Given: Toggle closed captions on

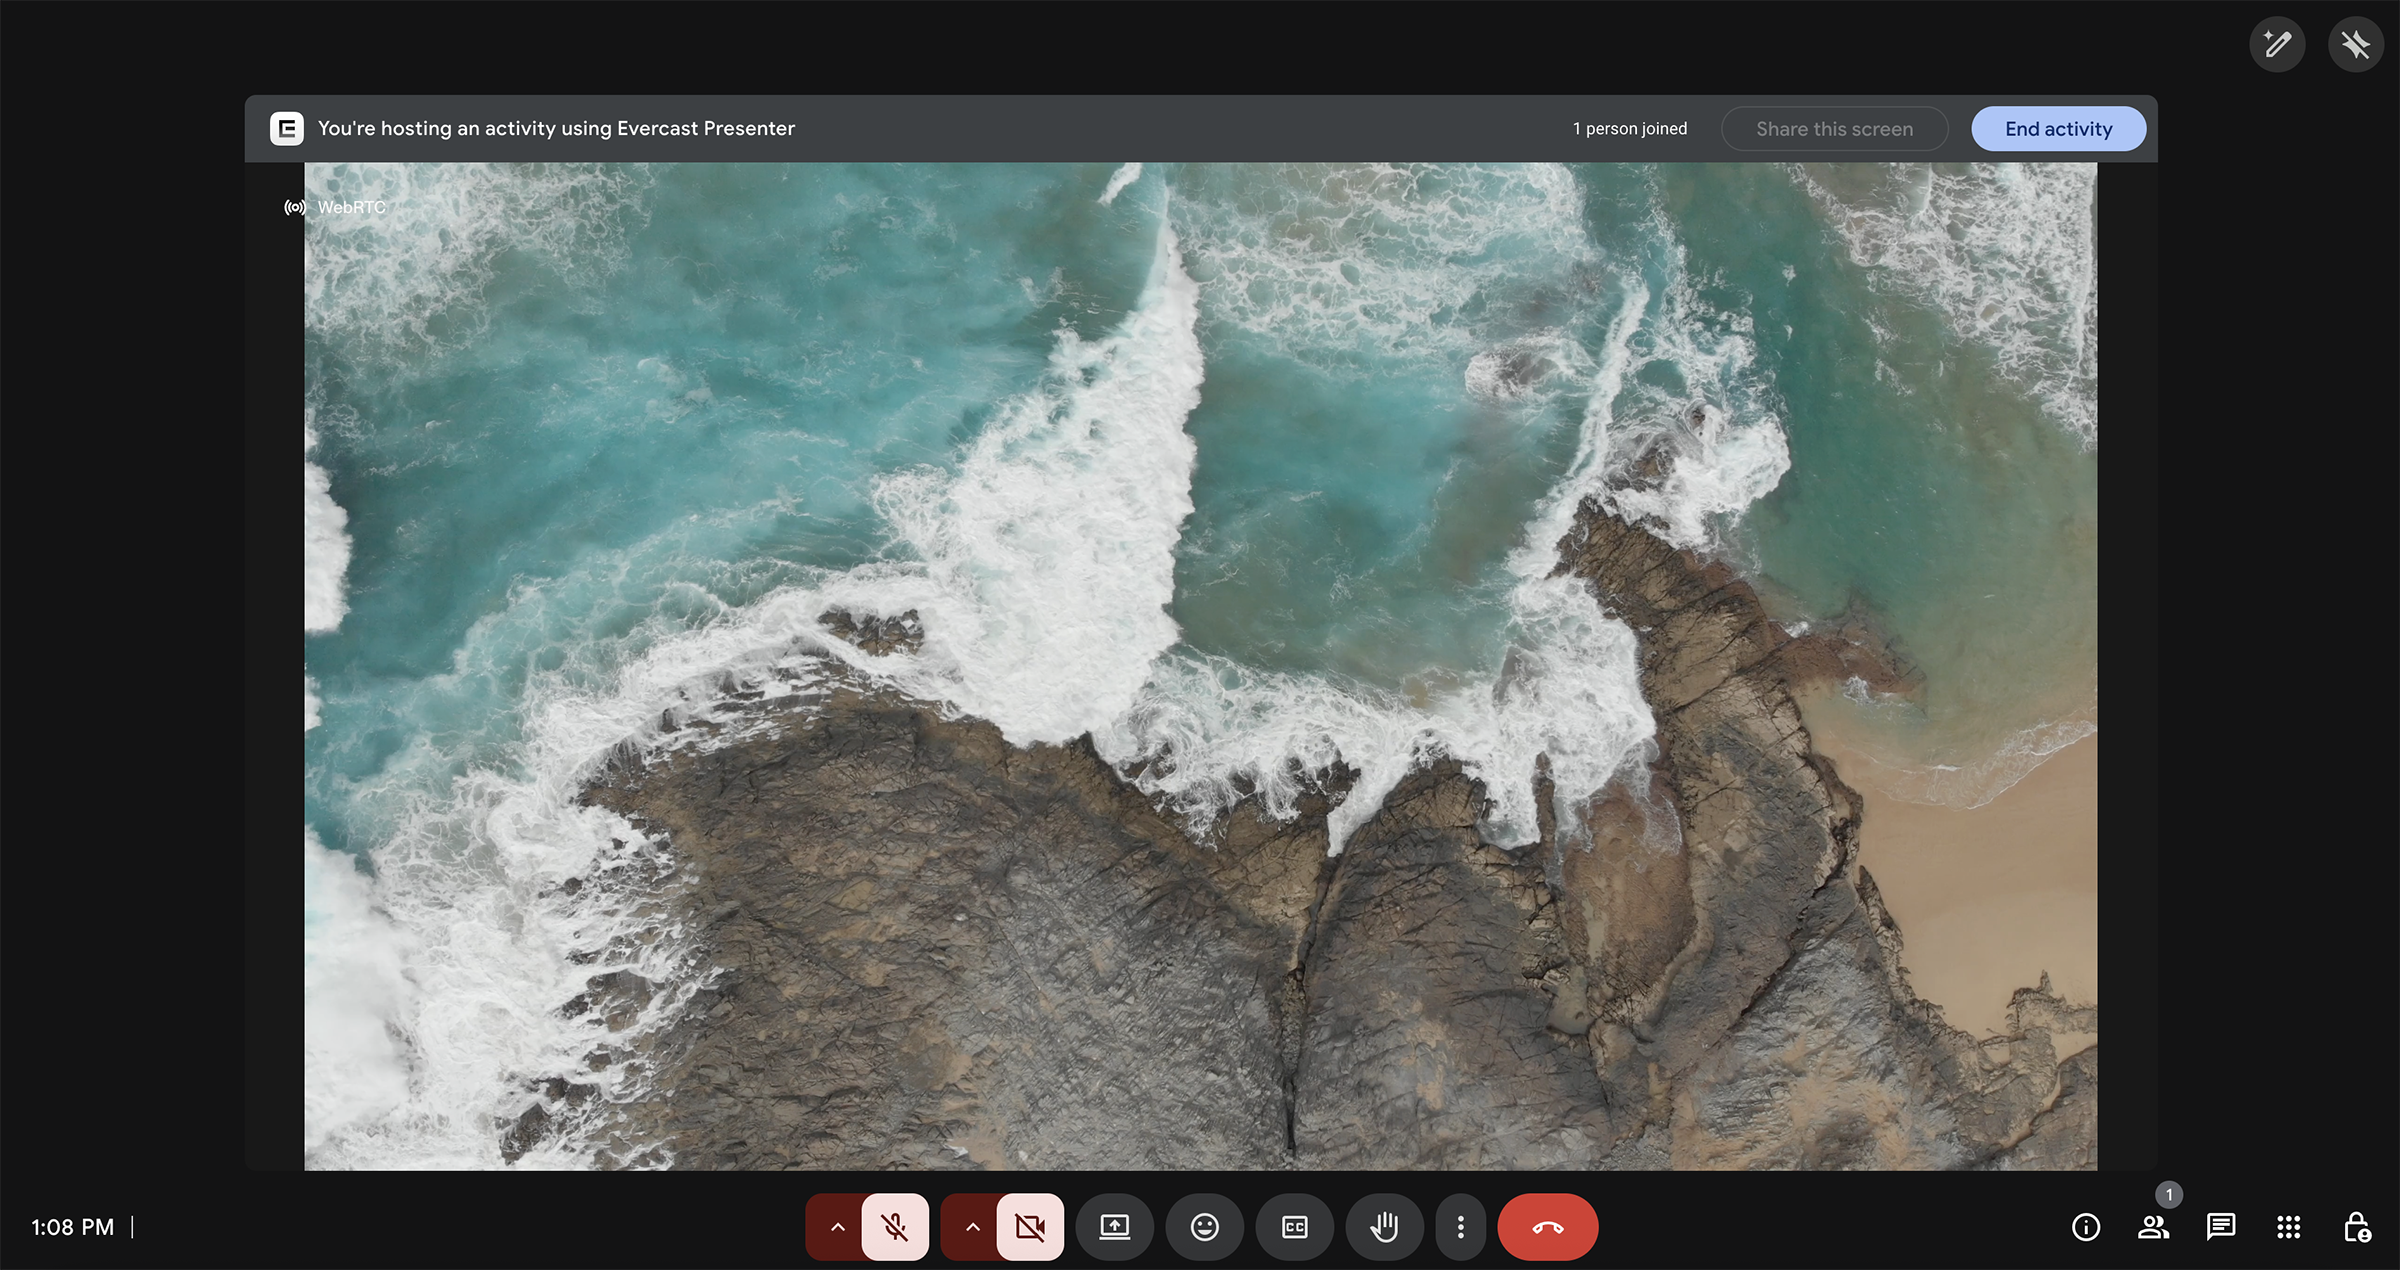Looking at the screenshot, I should pos(1294,1226).
